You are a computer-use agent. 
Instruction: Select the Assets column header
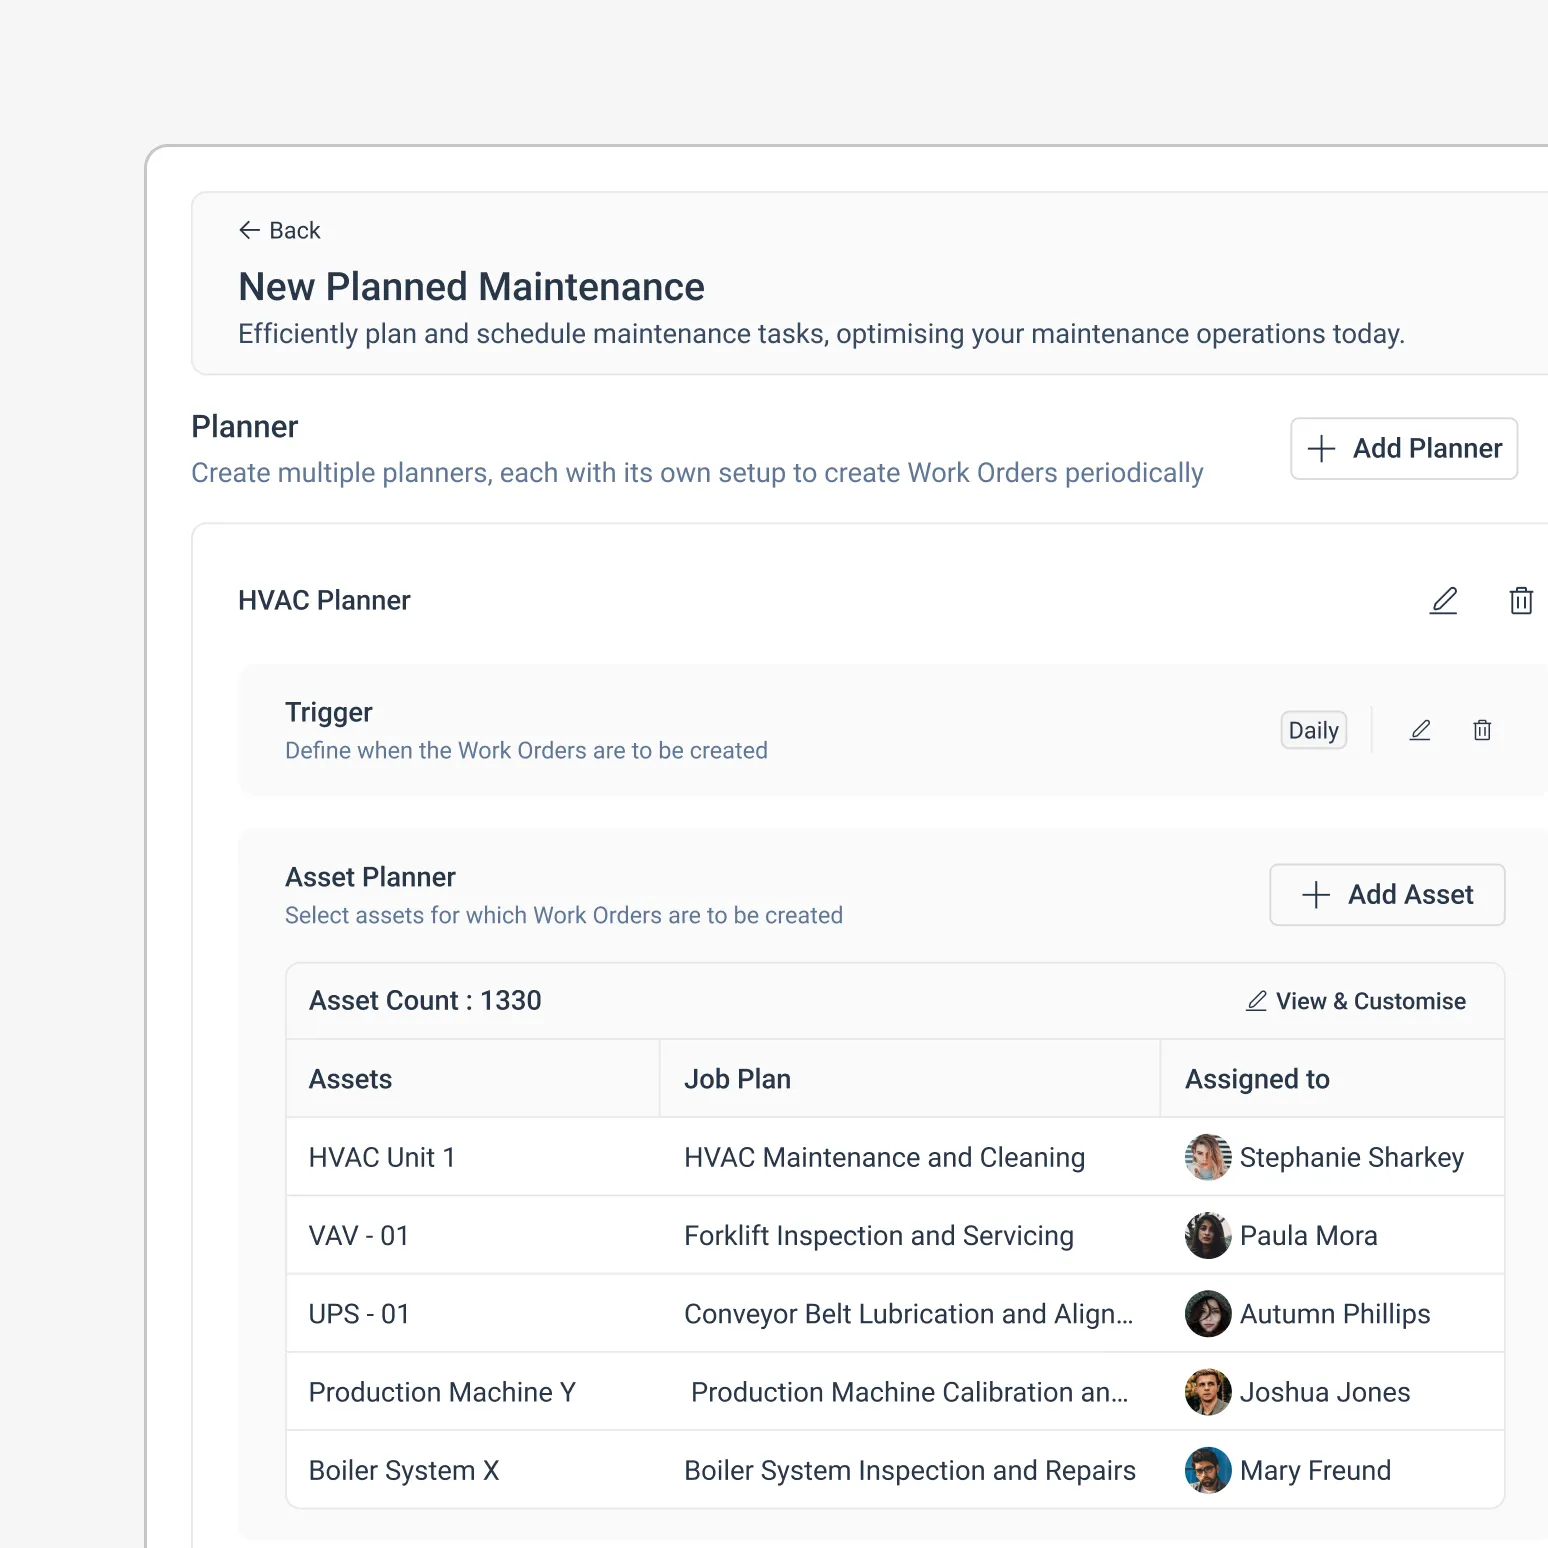[350, 1079]
